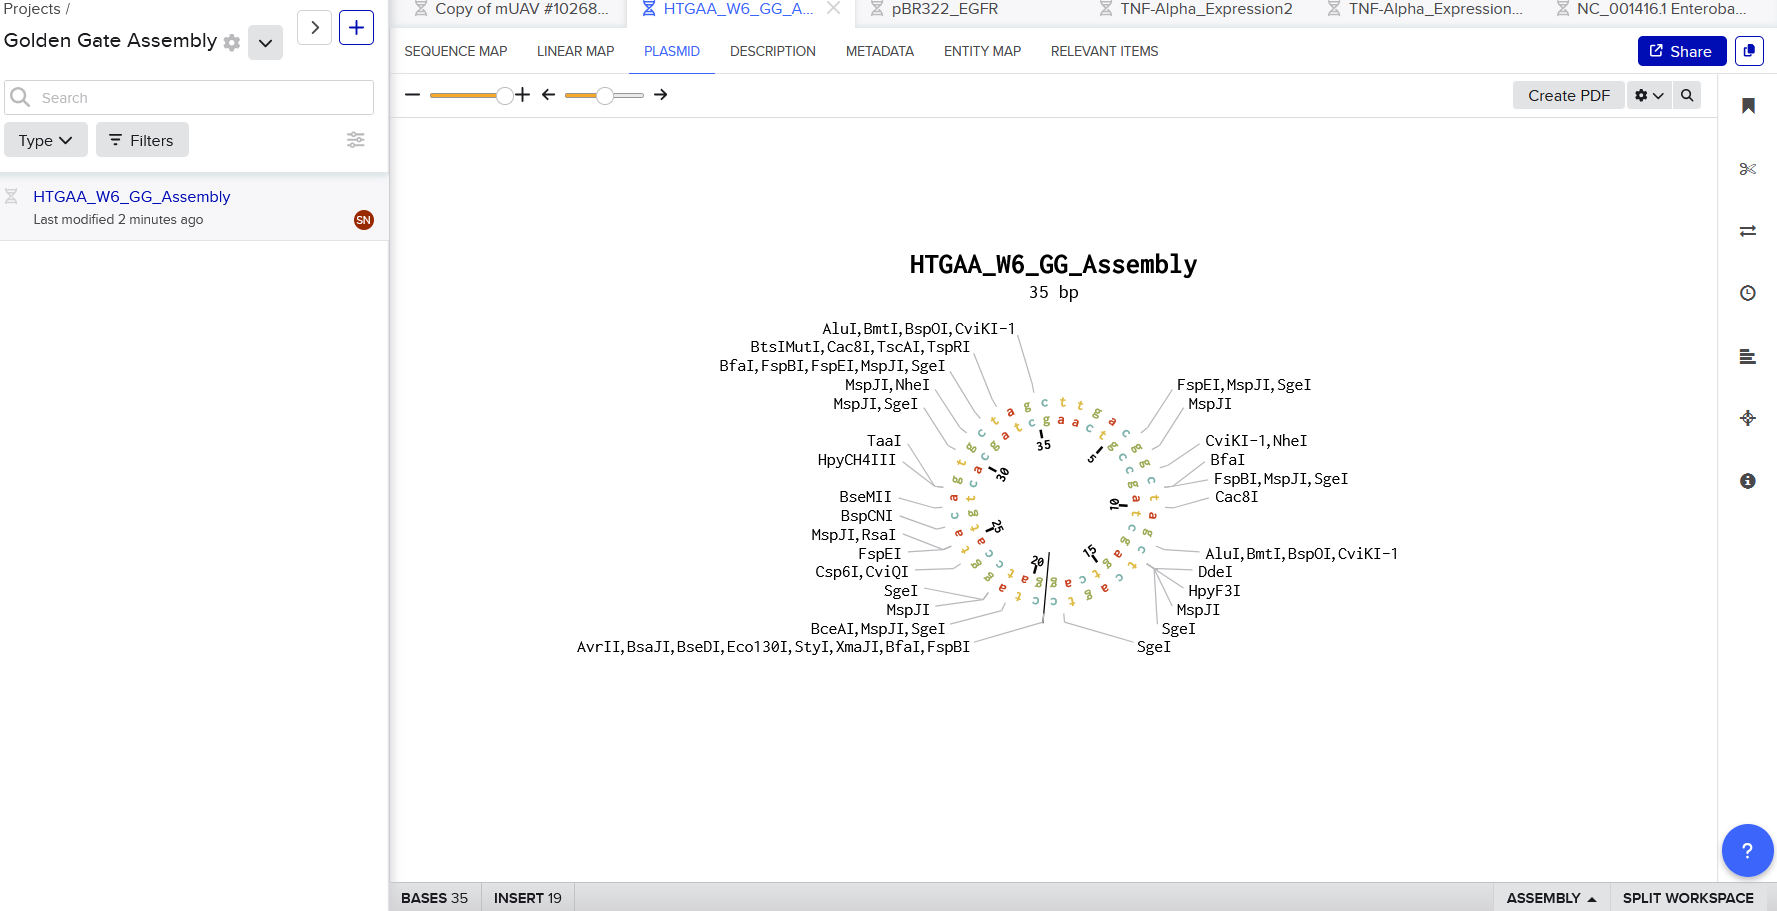Image resolution: width=1777 pixels, height=911 pixels.
Task: Click the HpyCH4III enzyme label
Action: (857, 460)
